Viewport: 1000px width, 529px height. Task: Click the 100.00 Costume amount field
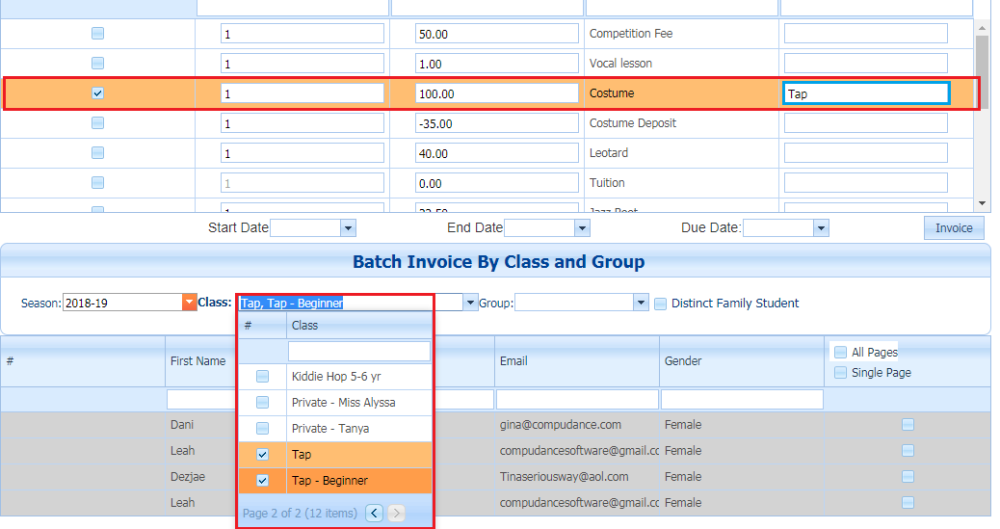(497, 94)
